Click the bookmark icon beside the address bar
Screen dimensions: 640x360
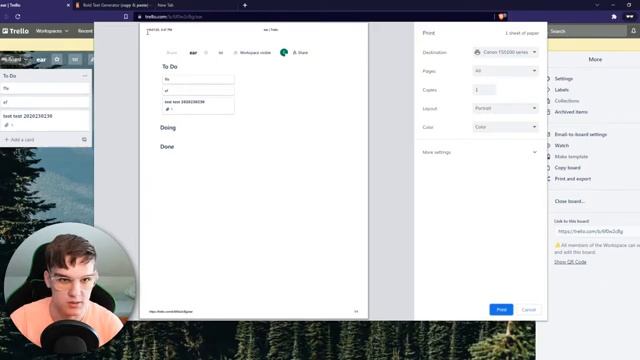coord(126,17)
